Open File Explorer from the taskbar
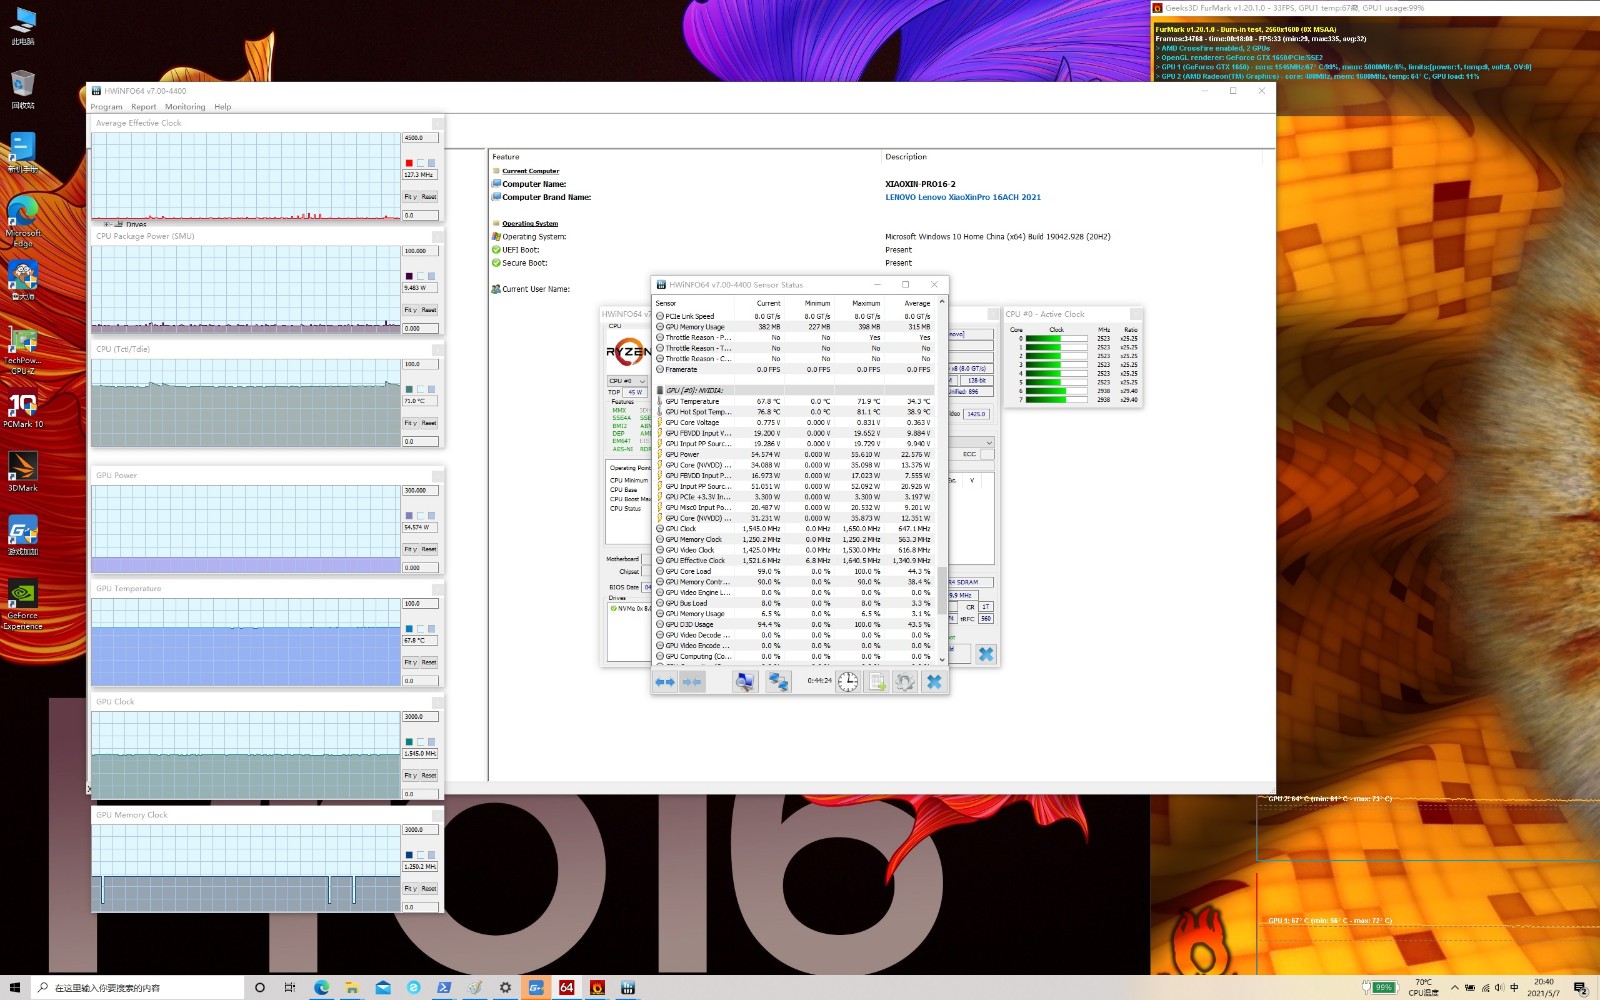 pos(351,987)
